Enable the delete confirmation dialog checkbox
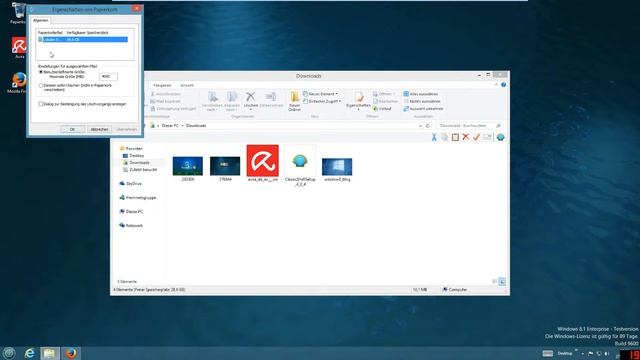Viewport: 640px width, 360px height. click(x=41, y=104)
